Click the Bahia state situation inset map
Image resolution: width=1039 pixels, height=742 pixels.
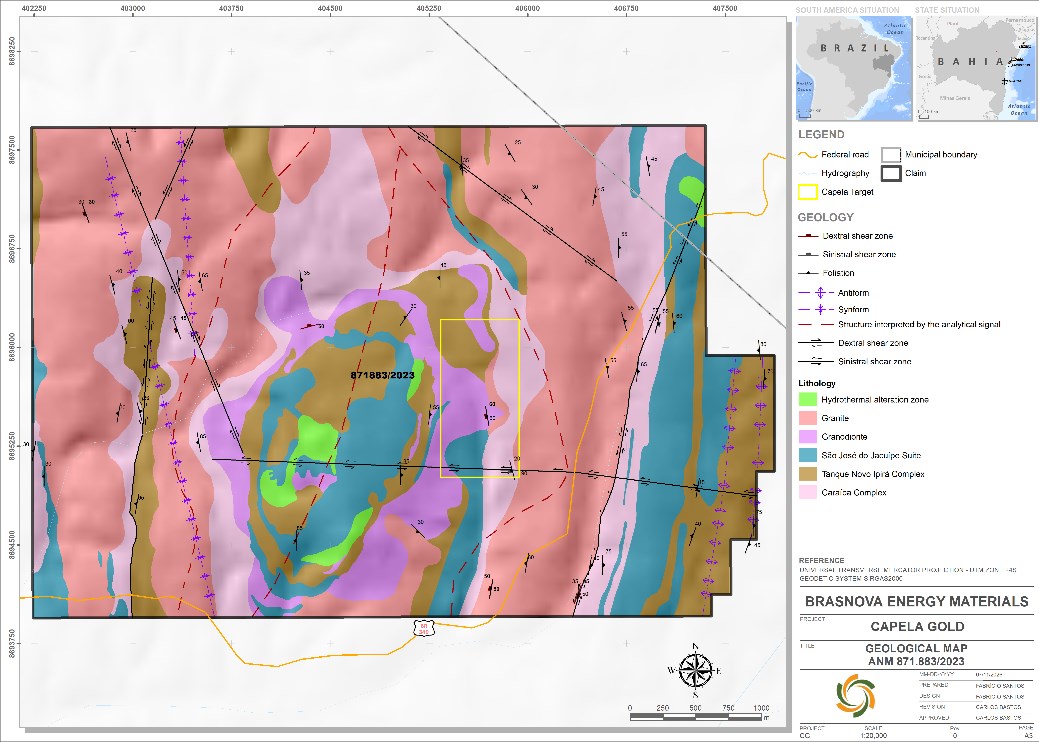coord(977,69)
